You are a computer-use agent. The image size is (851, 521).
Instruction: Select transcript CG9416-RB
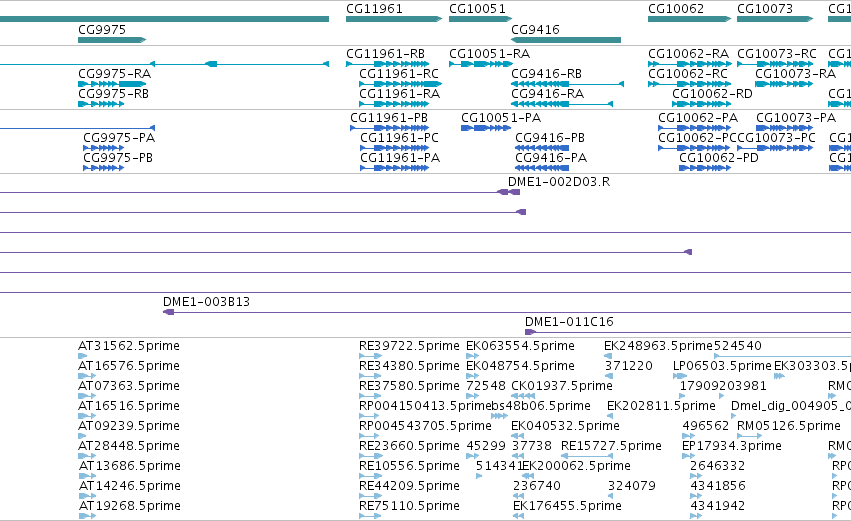(x=567, y=84)
